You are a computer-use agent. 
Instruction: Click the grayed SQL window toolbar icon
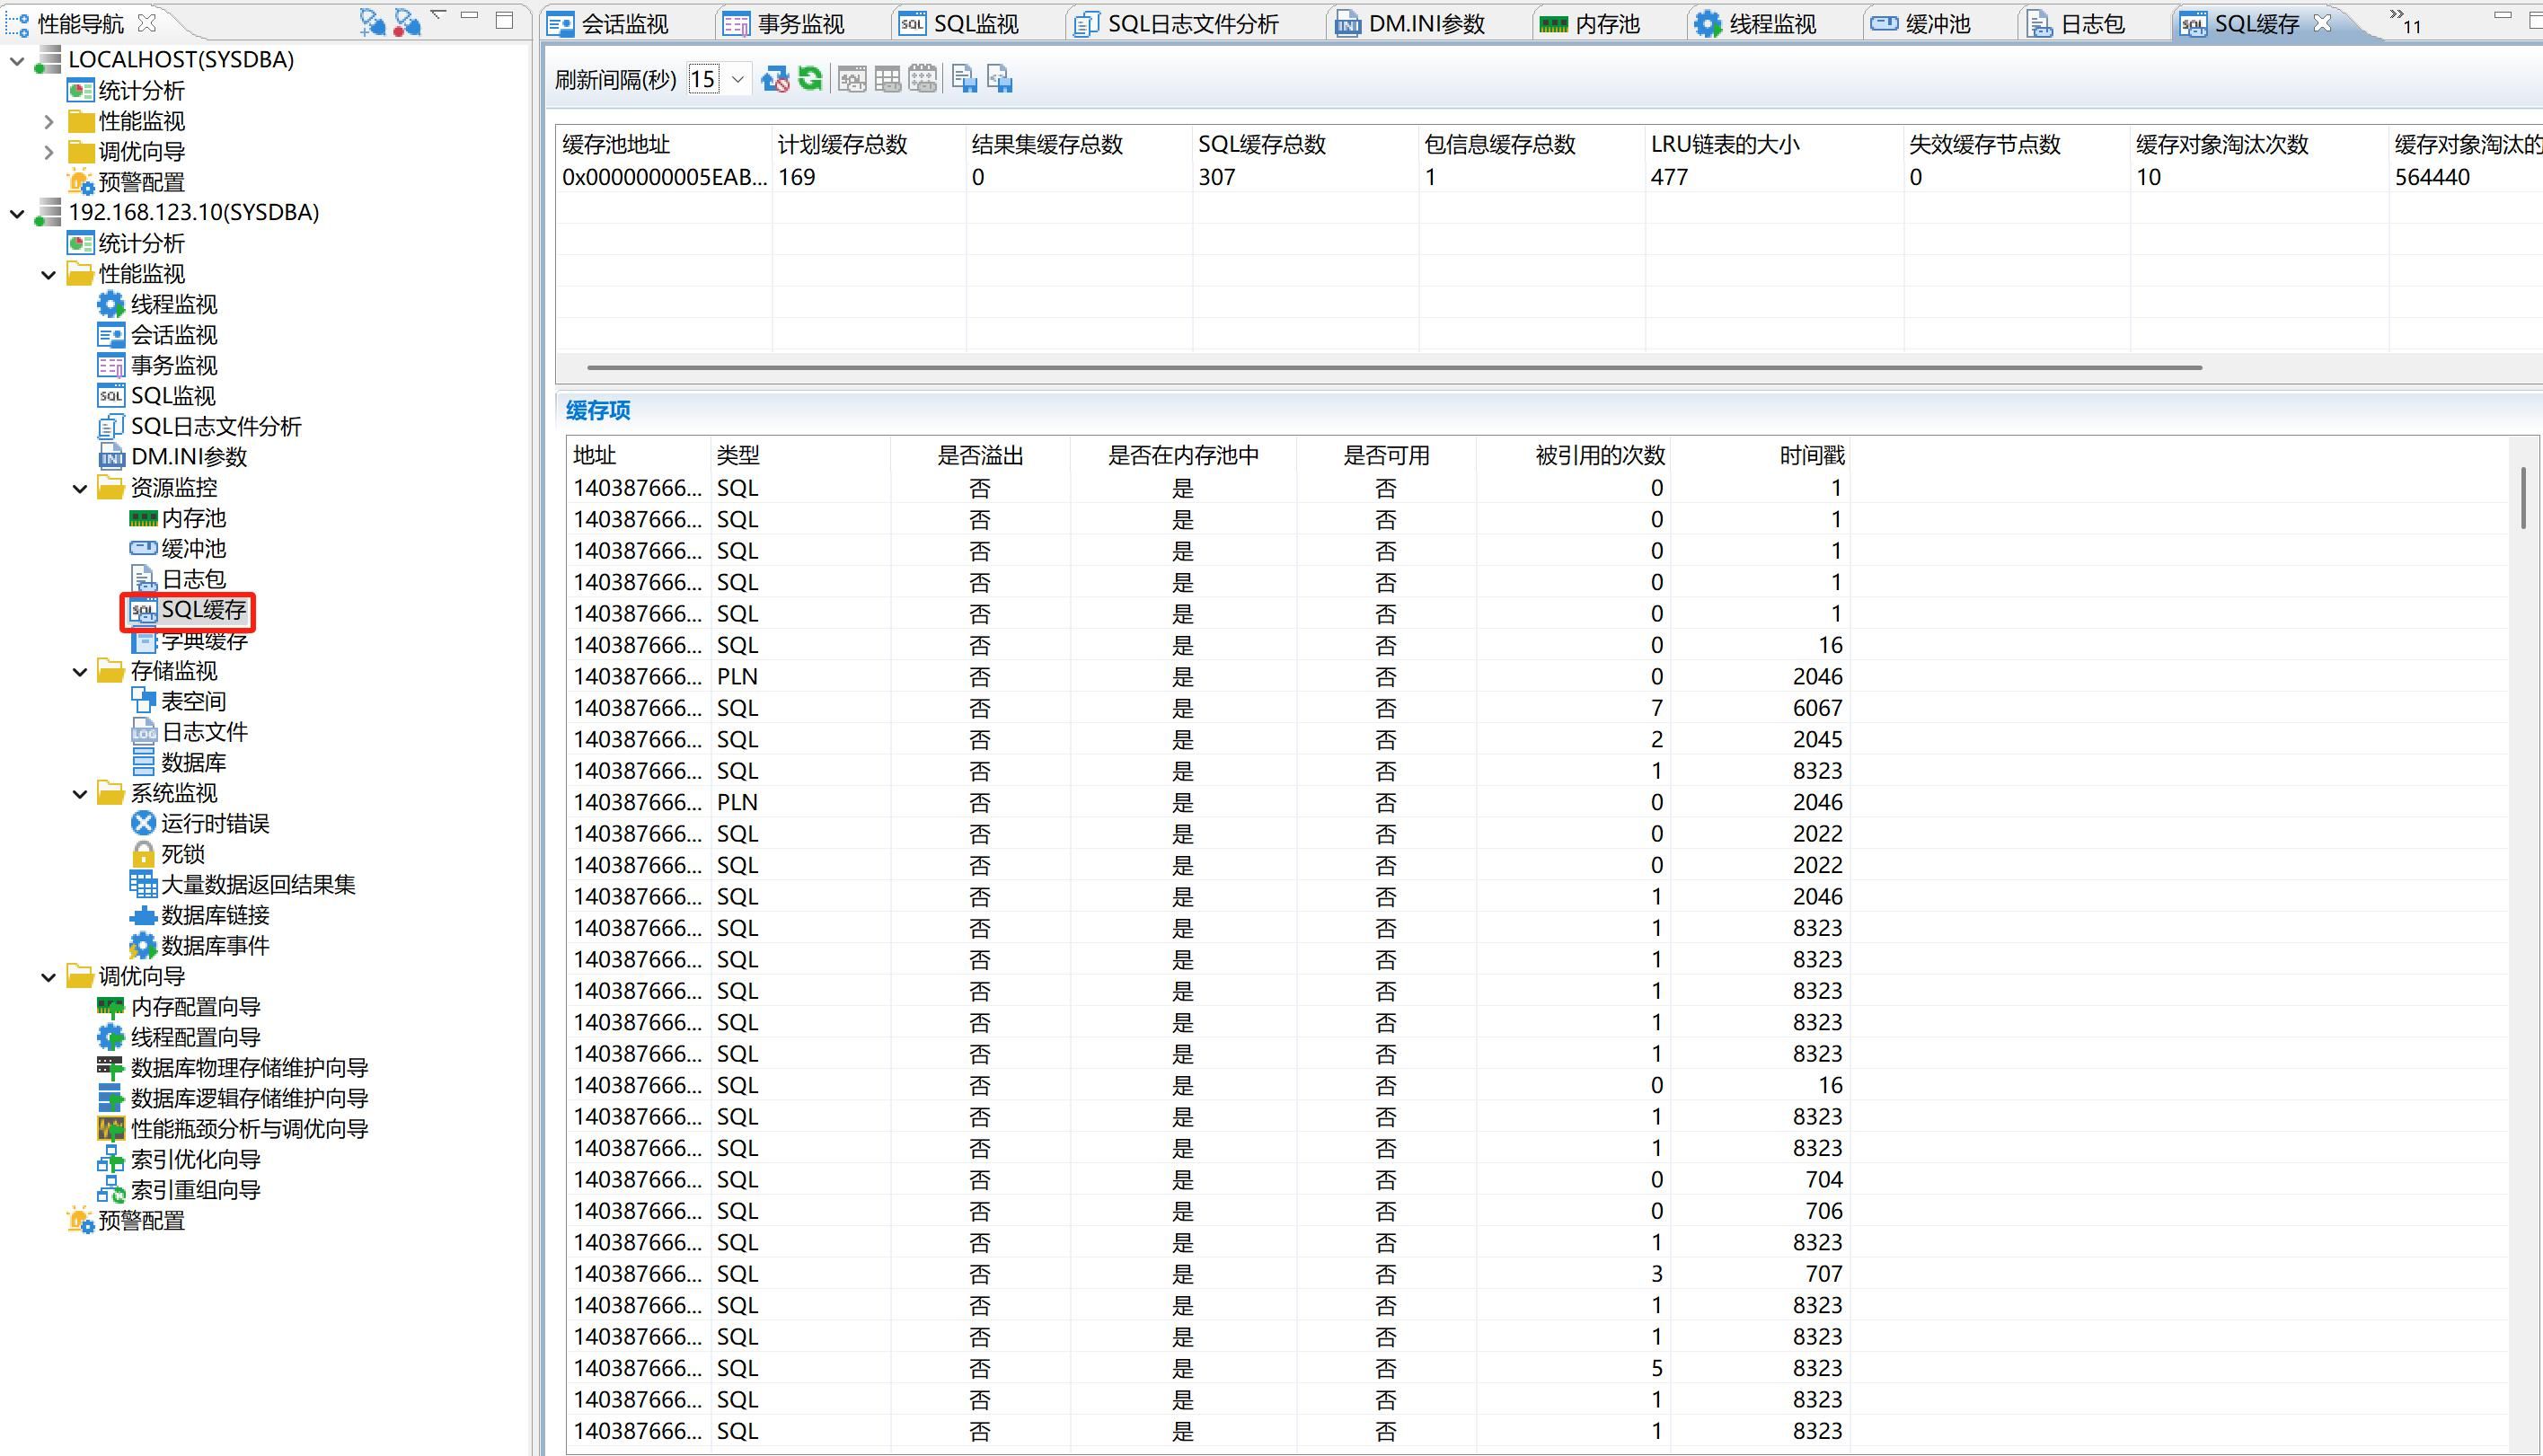(x=852, y=79)
